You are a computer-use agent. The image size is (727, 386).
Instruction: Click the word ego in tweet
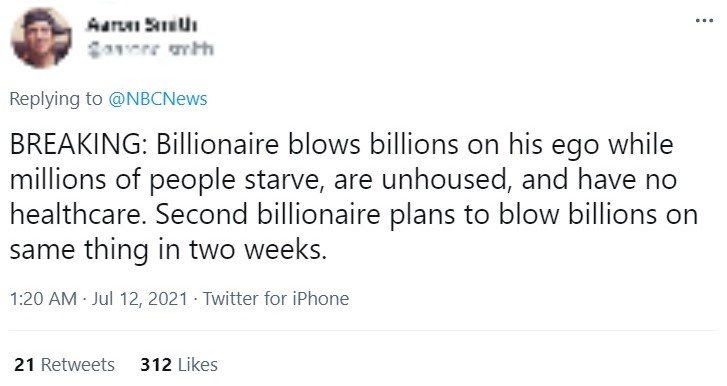coord(575,146)
